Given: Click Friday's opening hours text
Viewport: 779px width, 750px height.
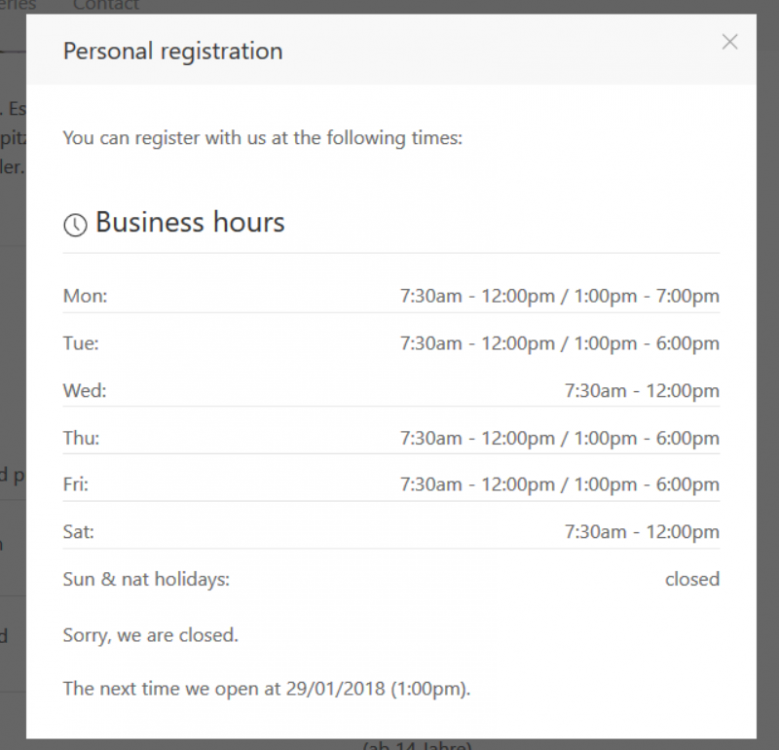Looking at the screenshot, I should click(x=559, y=485).
